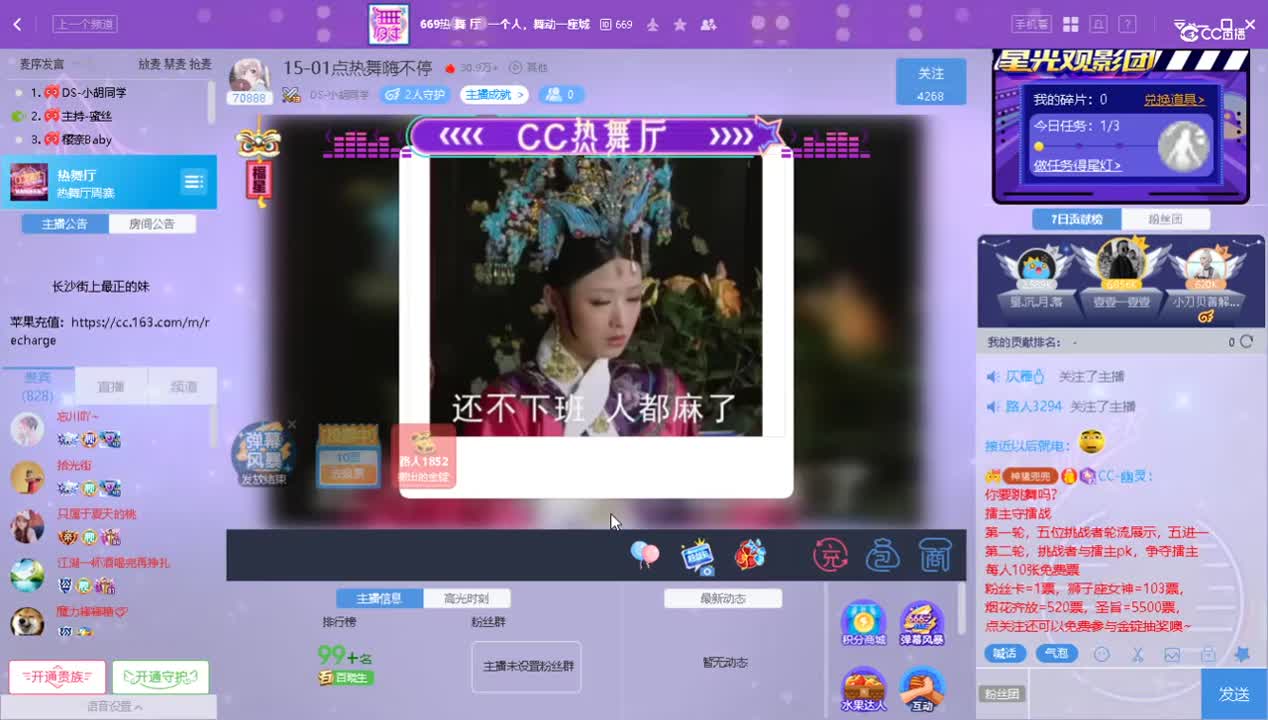Open the 热舞厅 list menu icon

(193, 182)
